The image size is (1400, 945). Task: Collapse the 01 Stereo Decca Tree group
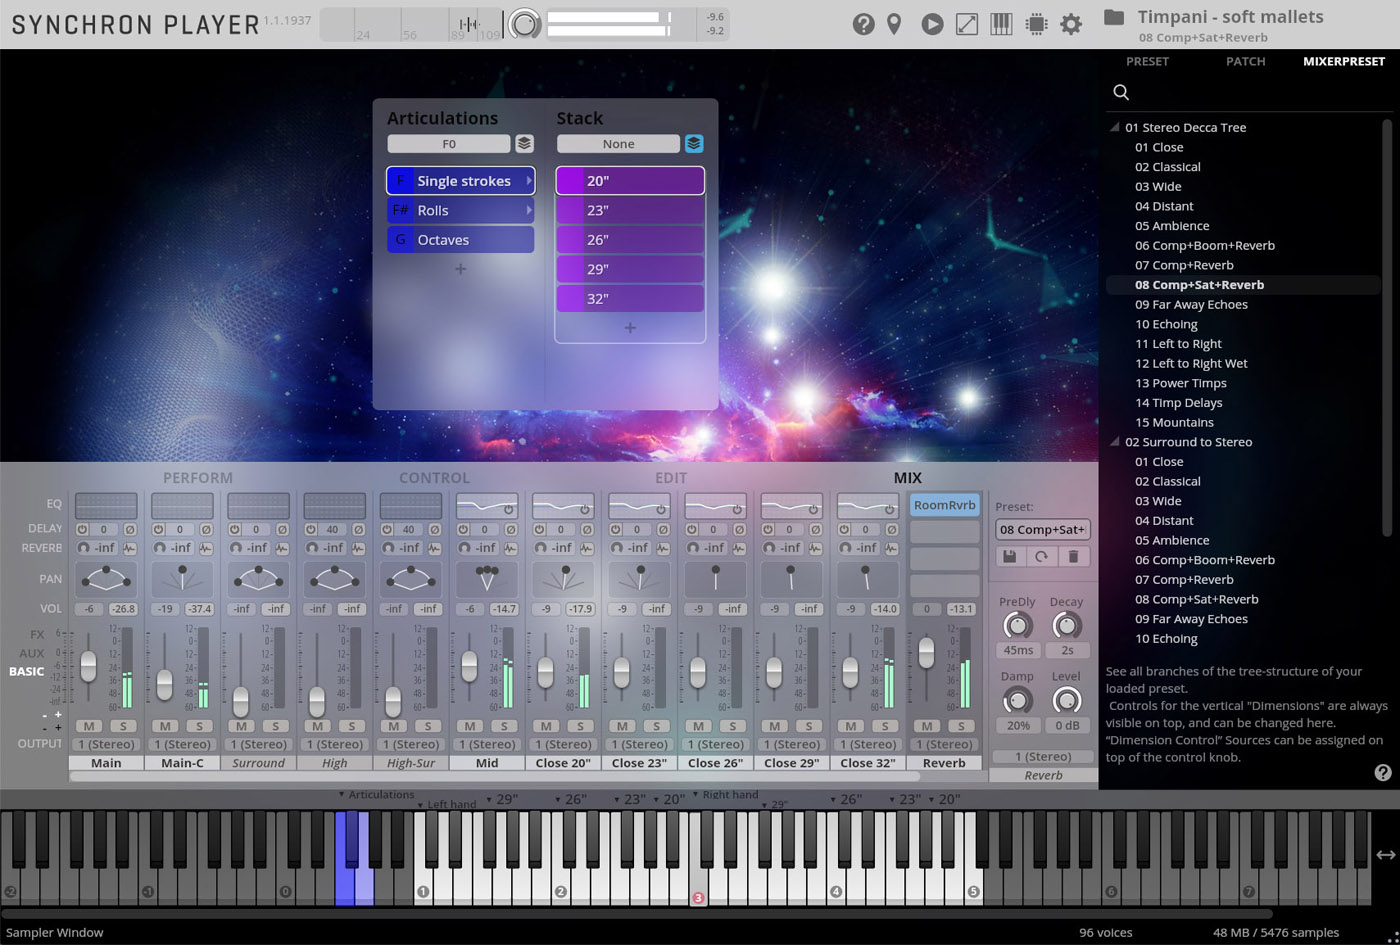pyautogui.click(x=1113, y=127)
